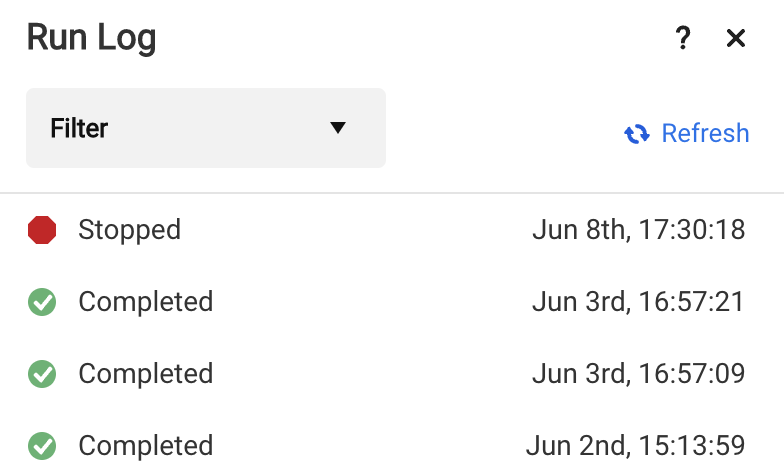Image resolution: width=784 pixels, height=470 pixels.
Task: Click the green check icon for Jun 3rd 16:57:21
Action: click(42, 302)
